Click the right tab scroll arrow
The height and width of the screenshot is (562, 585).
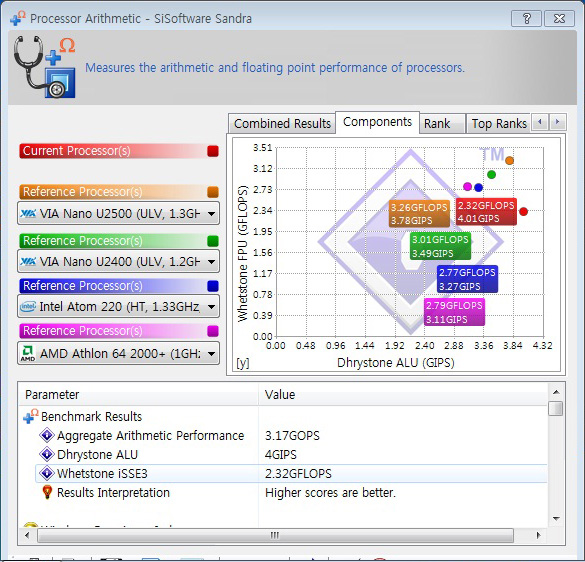tap(558, 122)
